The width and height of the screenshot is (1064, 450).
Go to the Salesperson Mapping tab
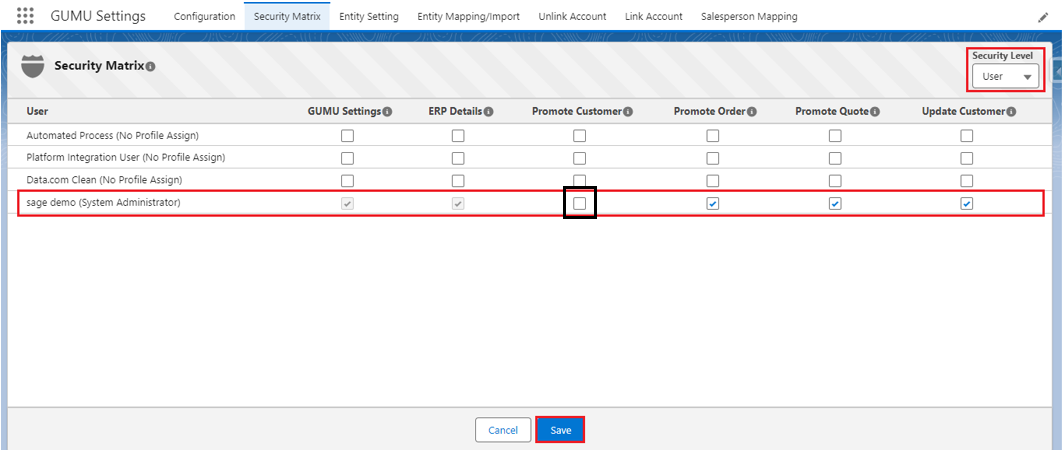(x=748, y=17)
